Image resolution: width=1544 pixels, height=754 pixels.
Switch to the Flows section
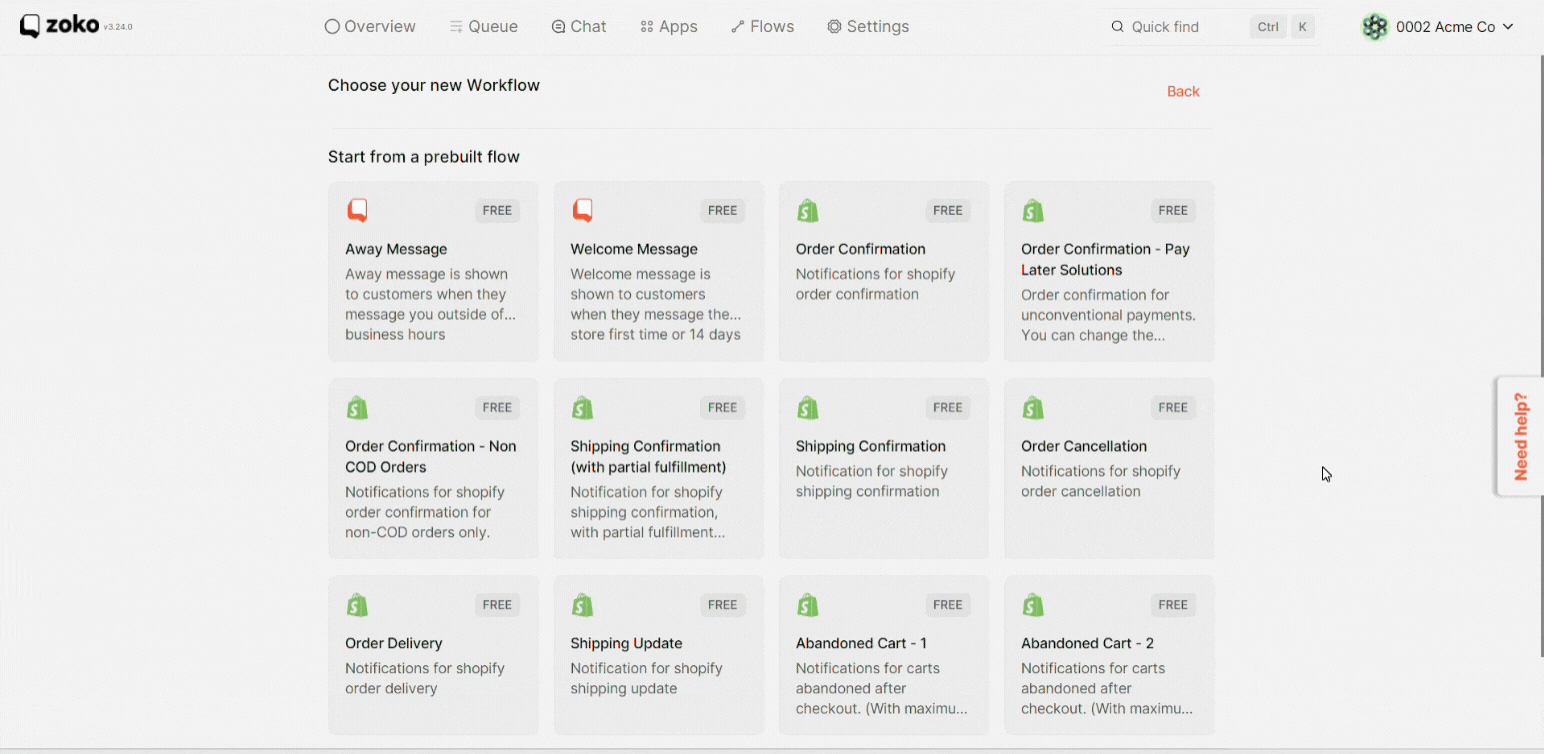pos(762,27)
